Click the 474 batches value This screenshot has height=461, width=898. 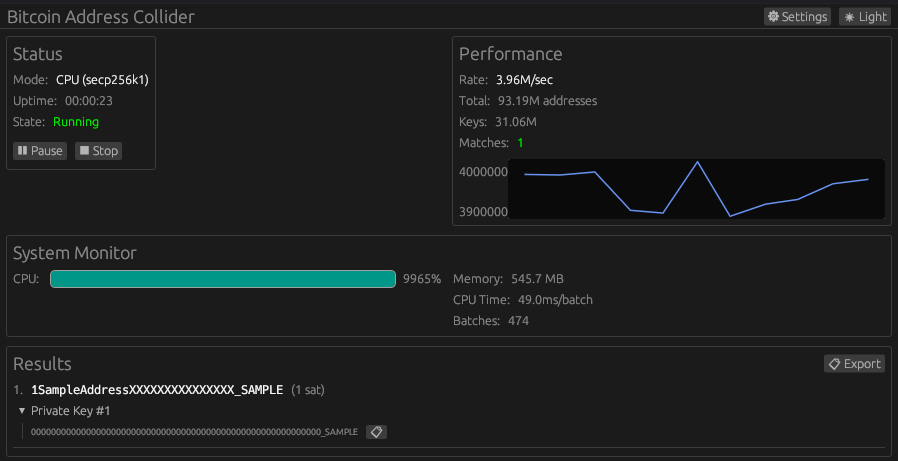[x=518, y=321]
